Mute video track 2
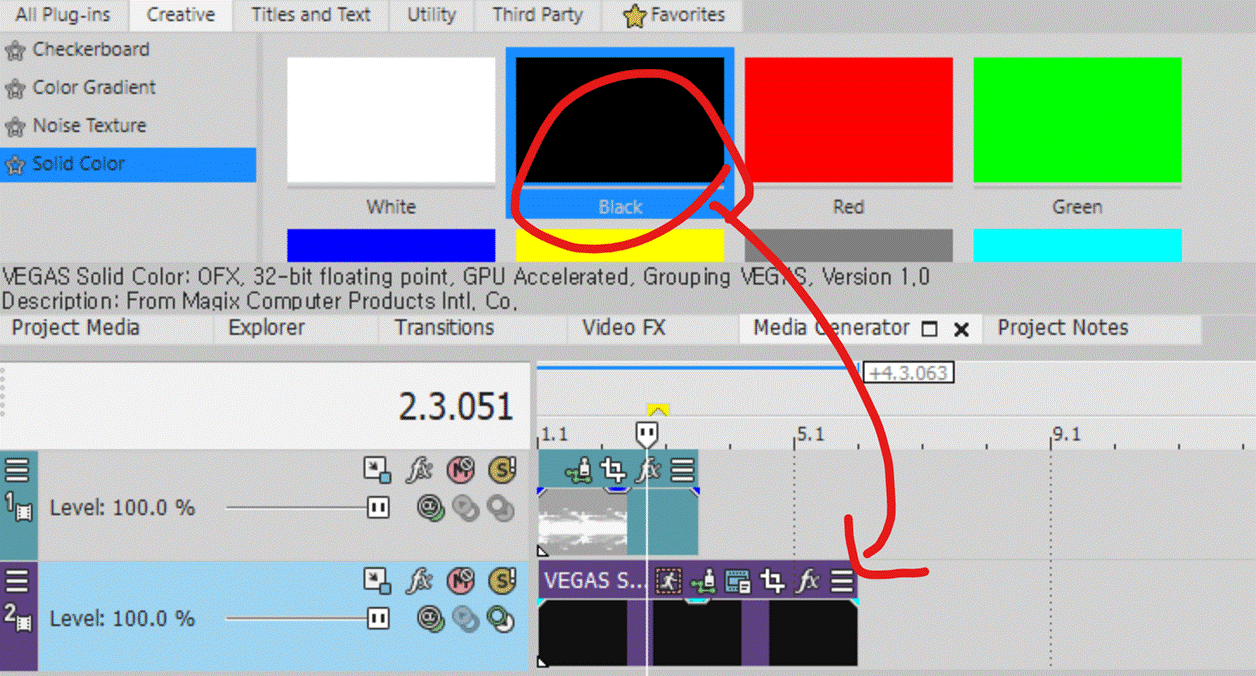The image size is (1256, 676). click(x=461, y=581)
